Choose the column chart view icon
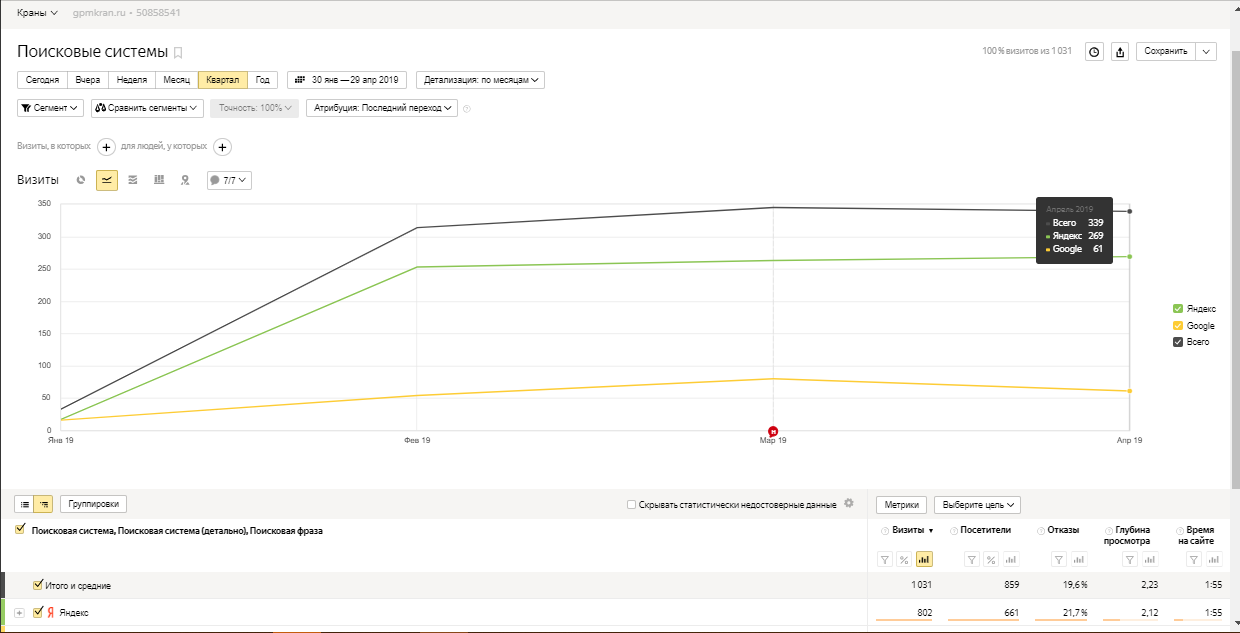Screen dimensions: 1240x633 pos(159,180)
